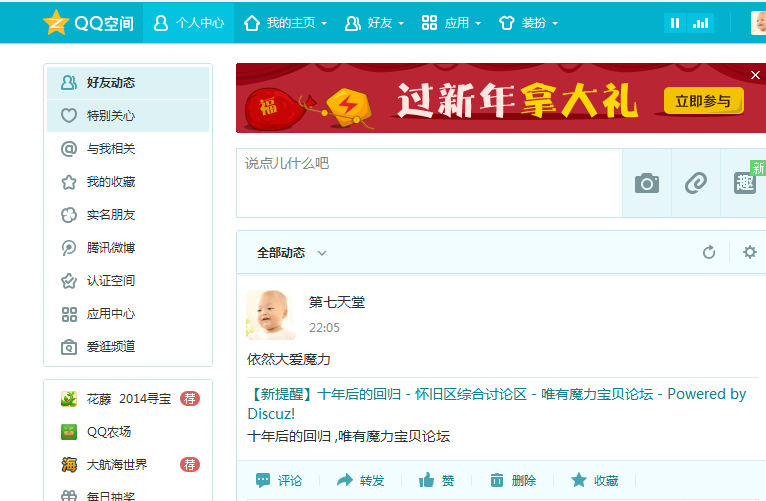
Task: Click the 说点儿什么吧 text input box
Action: point(428,182)
